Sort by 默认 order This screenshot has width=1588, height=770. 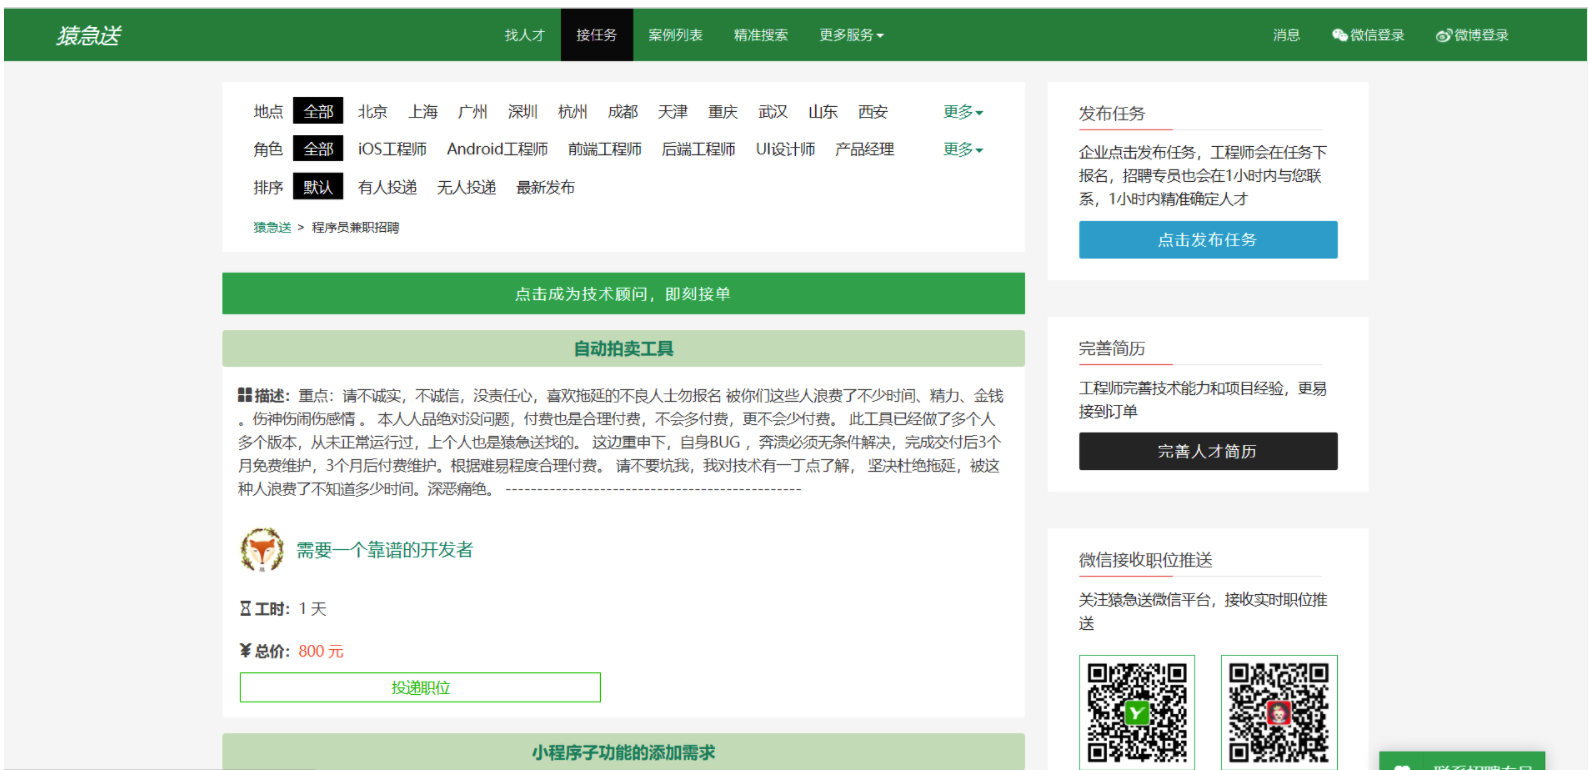tap(318, 186)
